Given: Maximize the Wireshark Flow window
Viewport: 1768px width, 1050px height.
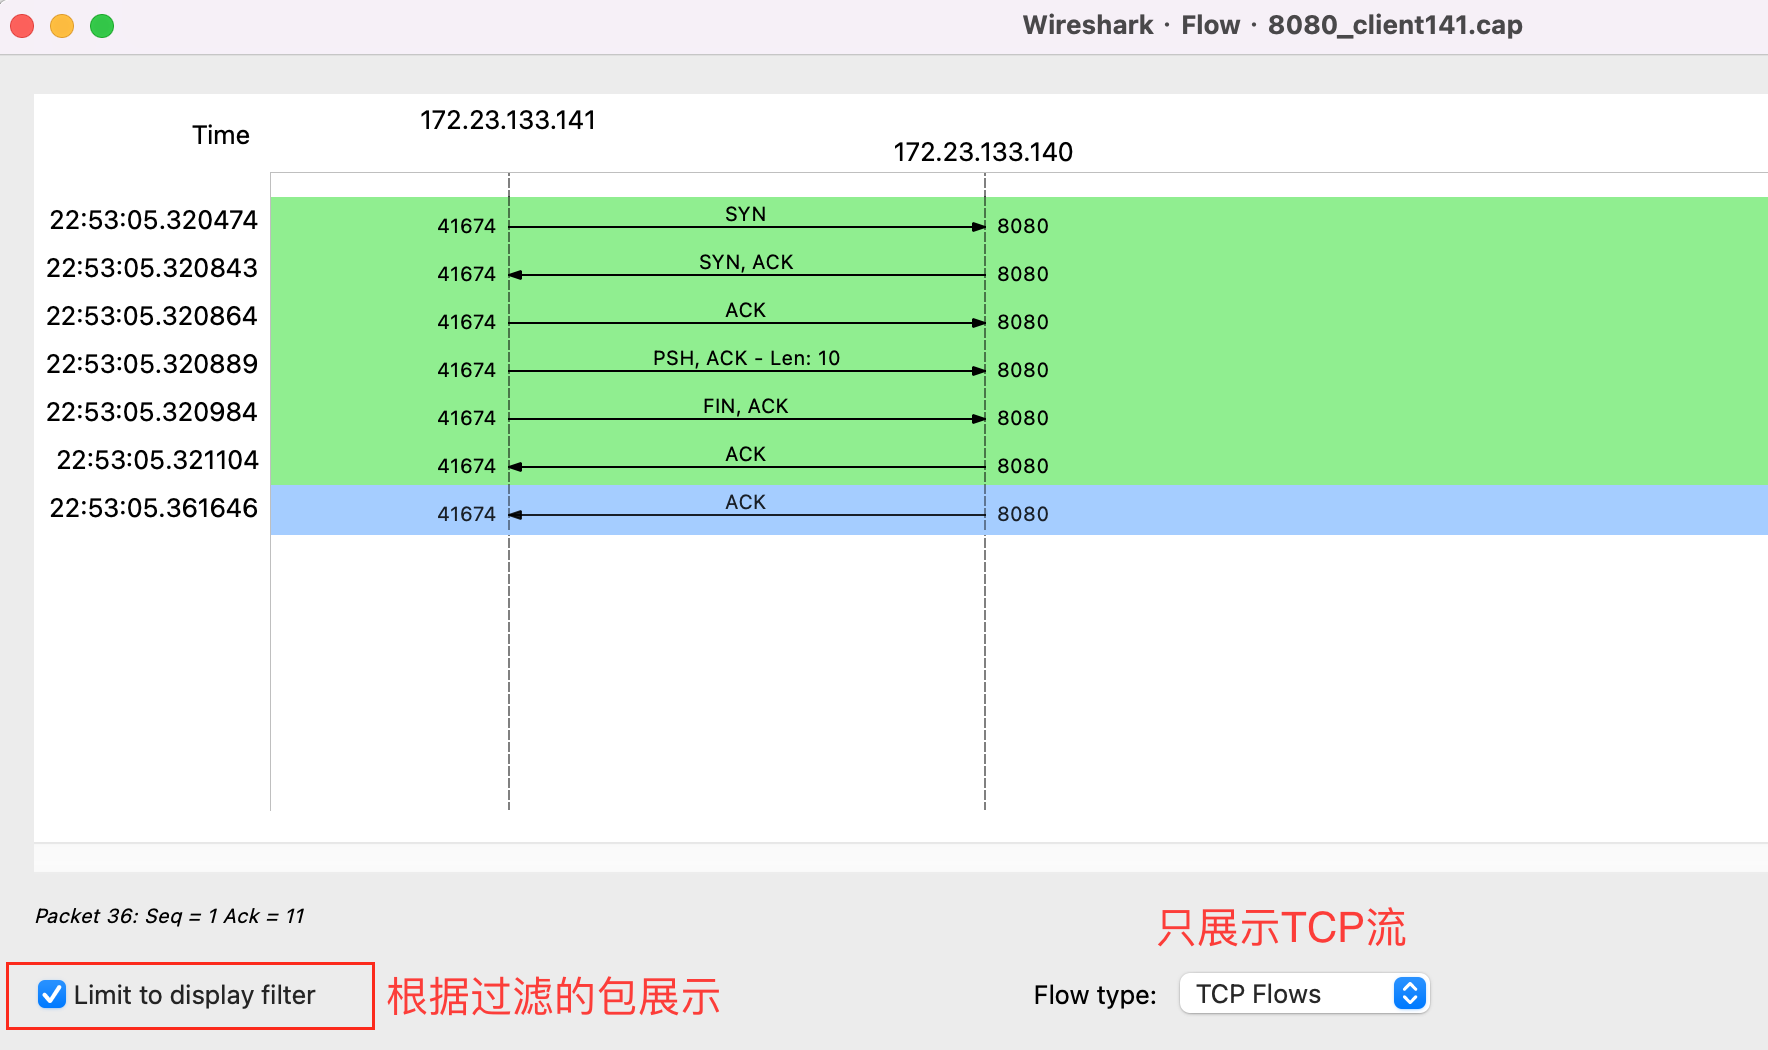Looking at the screenshot, I should tap(102, 26).
